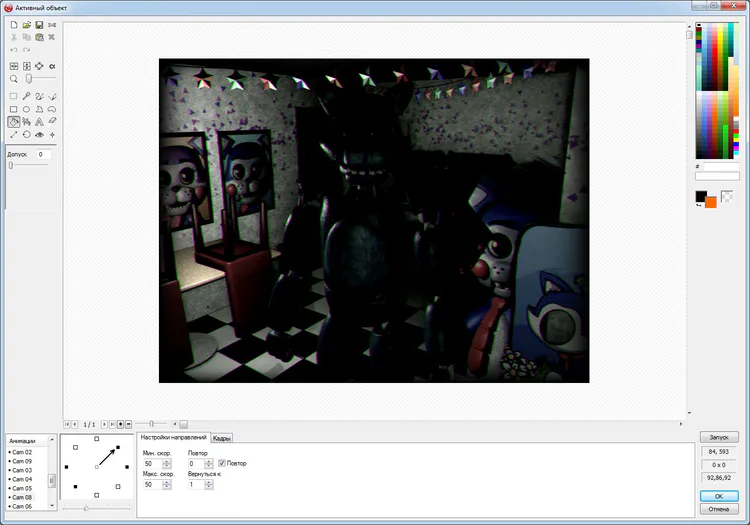Screen dimensions: 750x525
Task: Click the Cut scissors icon
Action: point(14,37)
